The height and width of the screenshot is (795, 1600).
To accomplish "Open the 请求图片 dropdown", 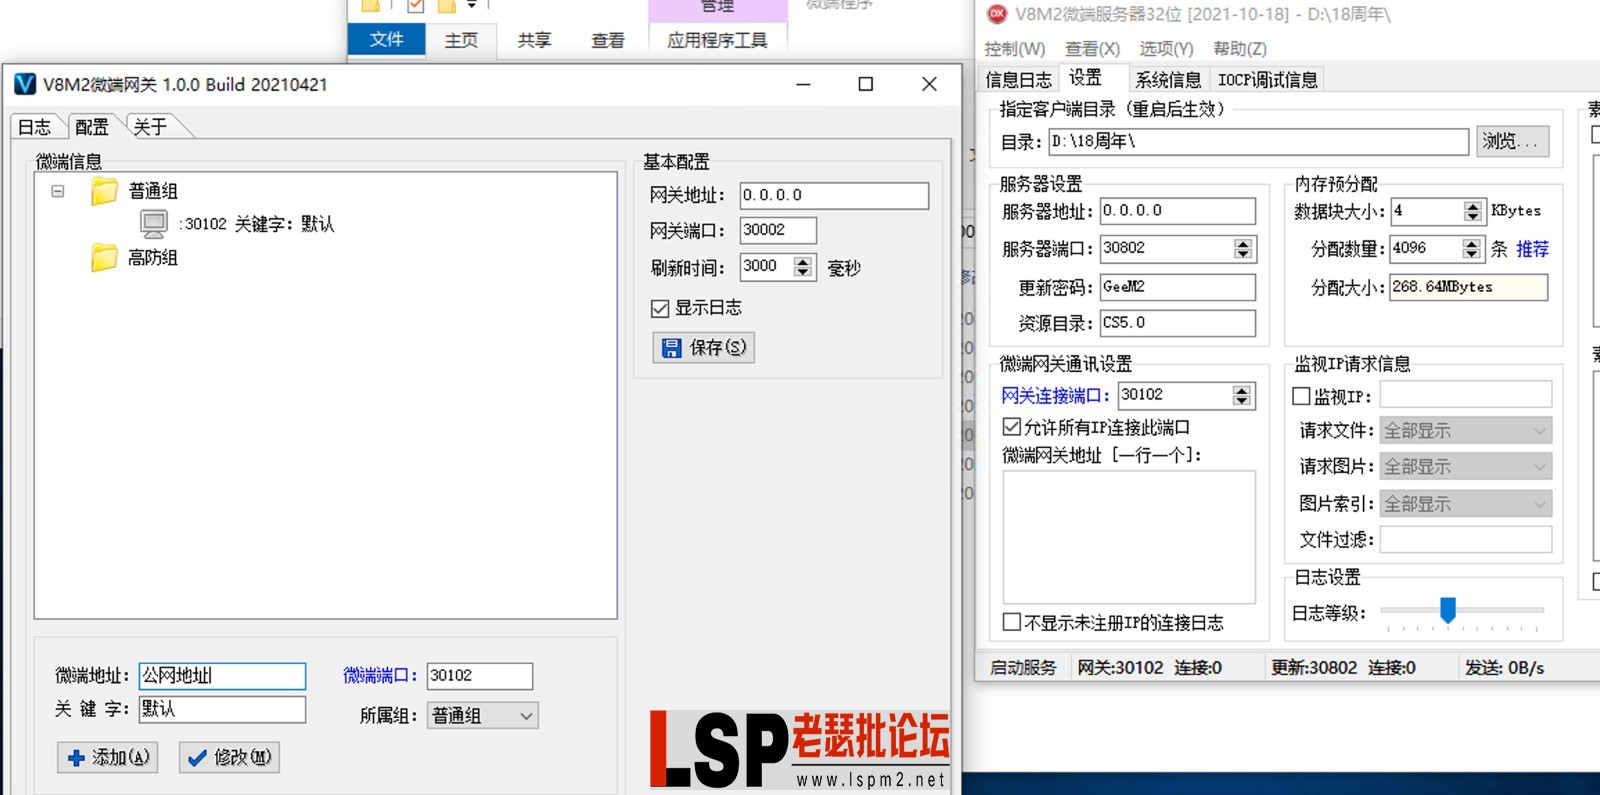I will (1466, 467).
